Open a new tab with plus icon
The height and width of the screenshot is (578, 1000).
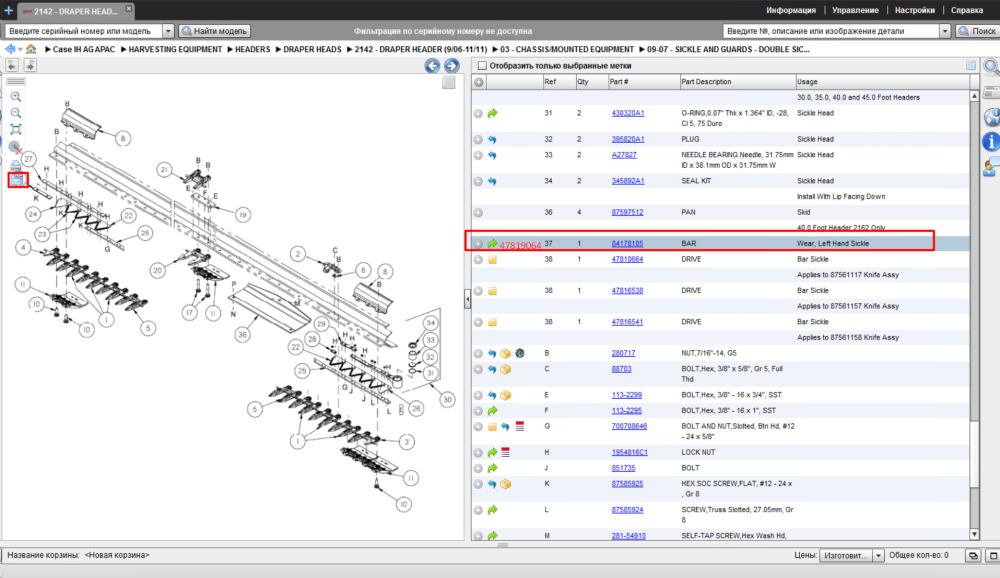[x=8, y=10]
